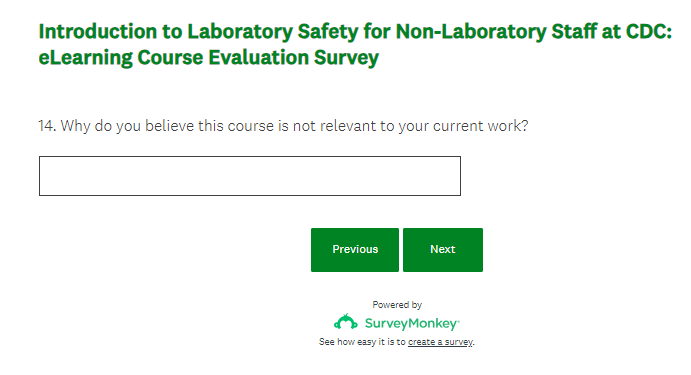Open the 'create a survey' link

point(440,342)
